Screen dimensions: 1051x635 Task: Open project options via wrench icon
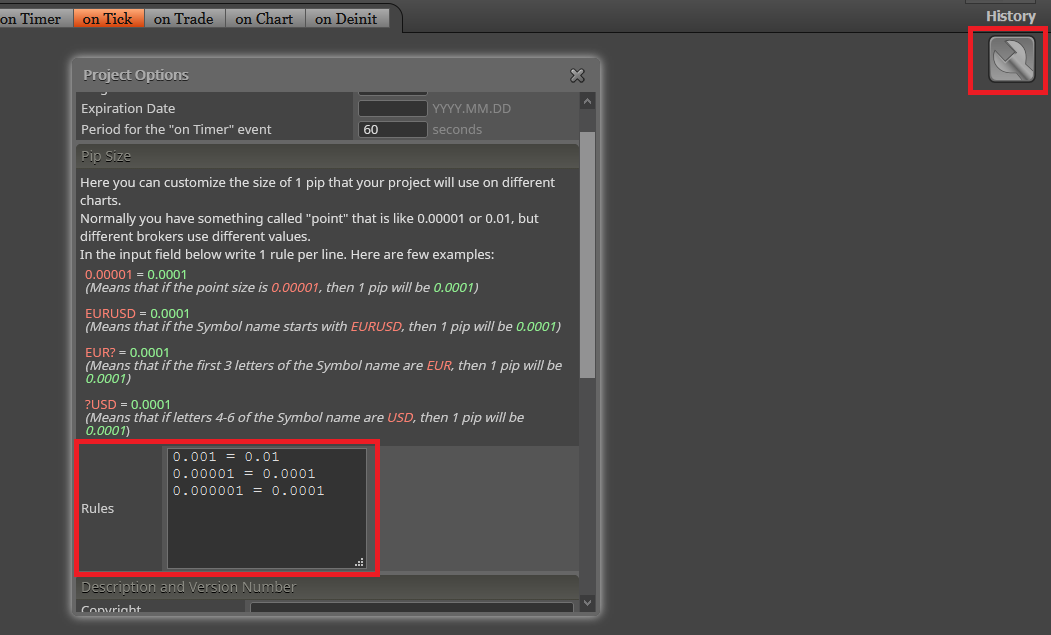(1011, 60)
